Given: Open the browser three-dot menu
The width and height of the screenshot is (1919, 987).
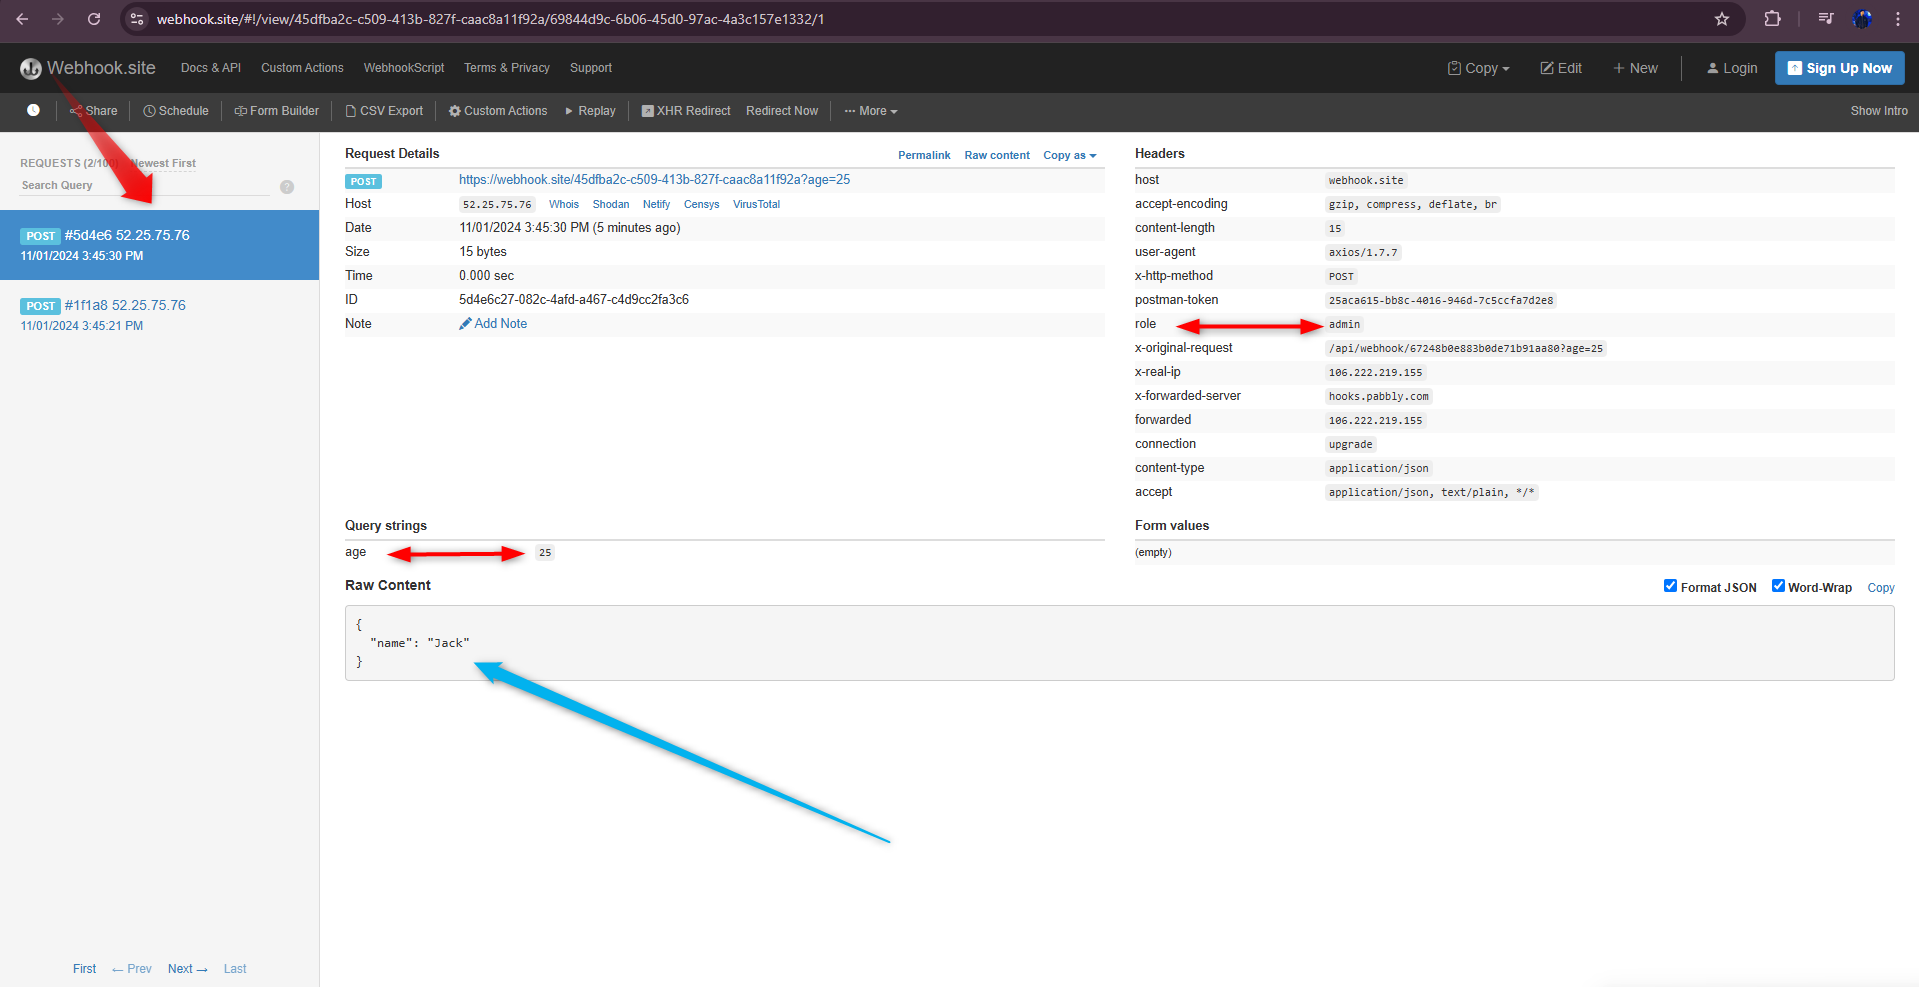Looking at the screenshot, I should tap(1898, 19).
